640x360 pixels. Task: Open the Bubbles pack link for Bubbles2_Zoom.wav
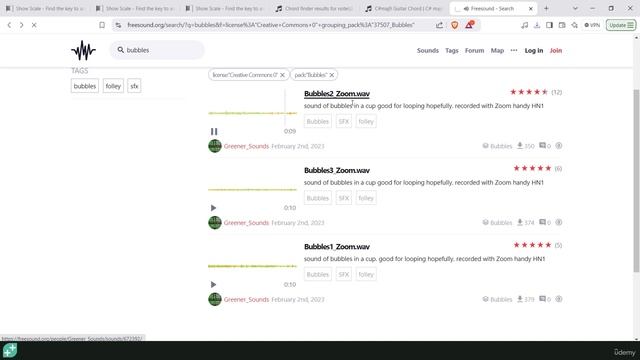click(497, 146)
